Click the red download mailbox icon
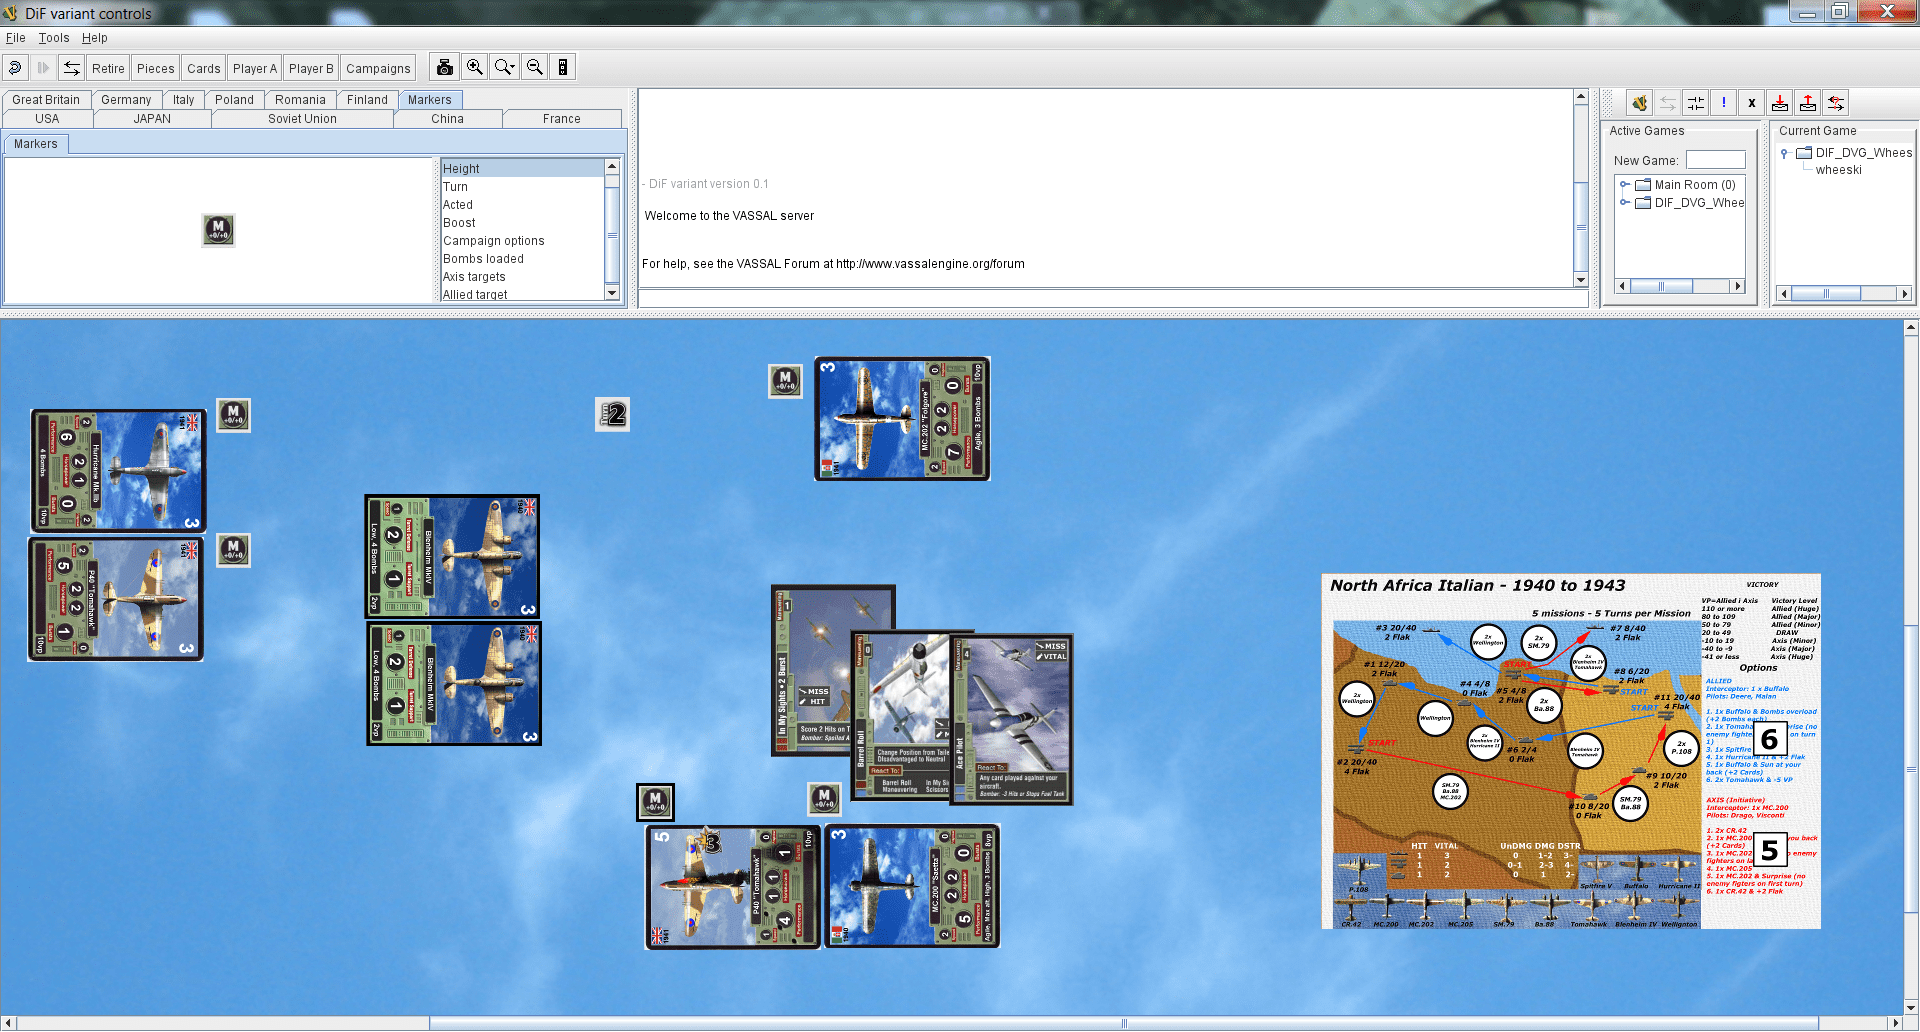Image resolution: width=1920 pixels, height=1032 pixels. click(x=1780, y=102)
